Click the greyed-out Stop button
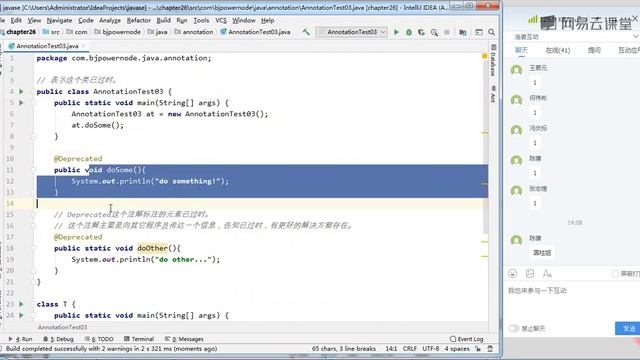640x360 pixels. [447, 32]
